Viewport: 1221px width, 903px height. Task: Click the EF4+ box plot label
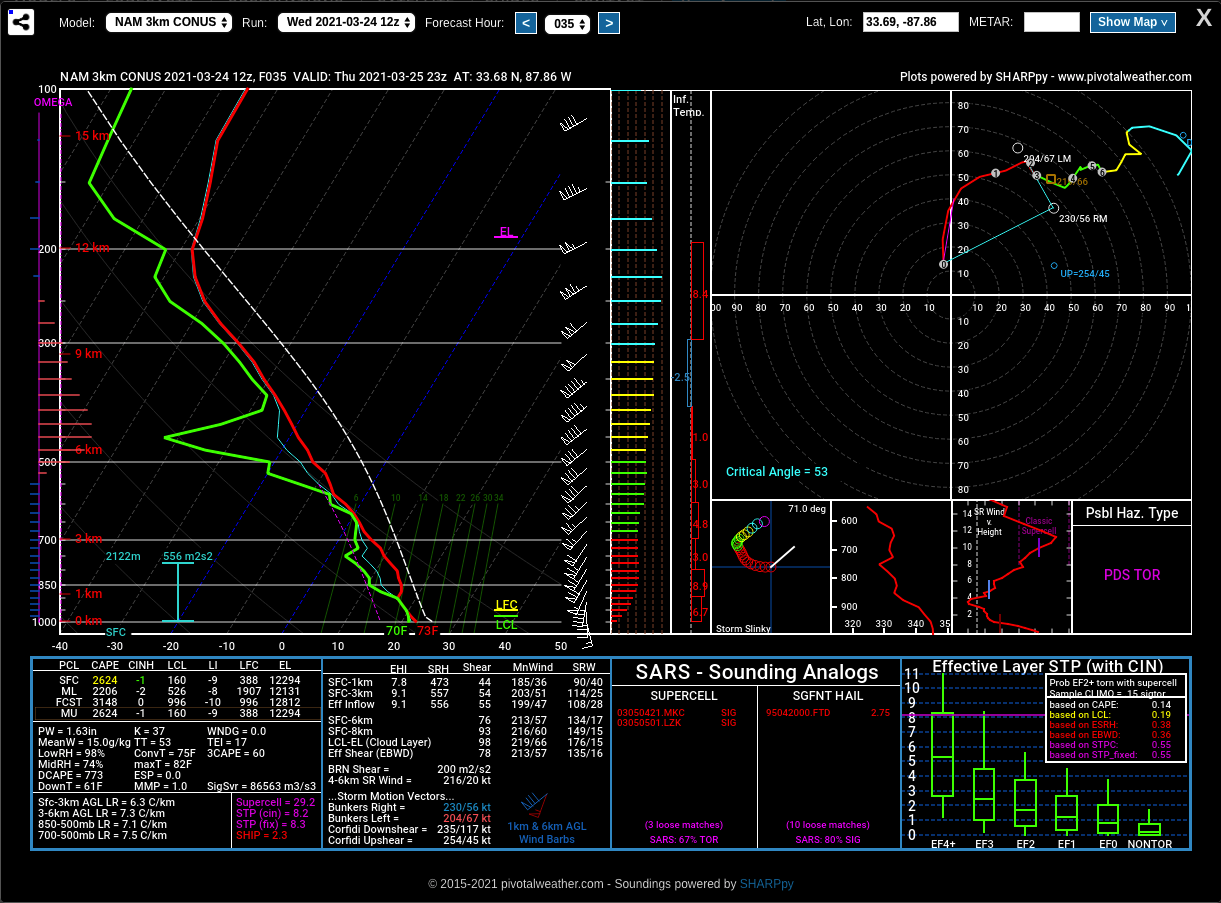click(x=943, y=844)
